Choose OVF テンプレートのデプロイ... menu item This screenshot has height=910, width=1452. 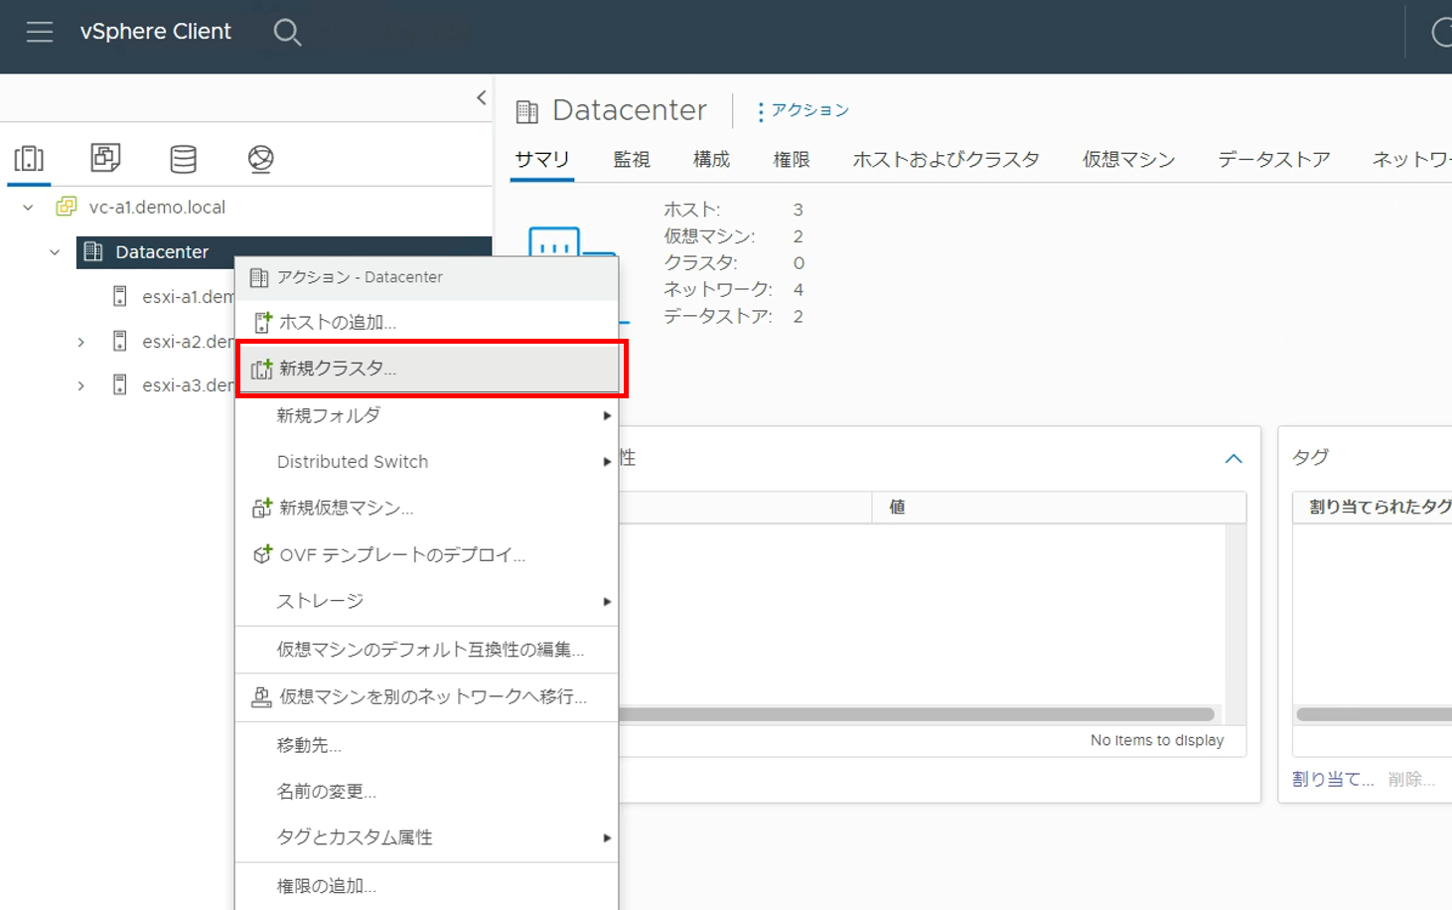[x=427, y=554]
